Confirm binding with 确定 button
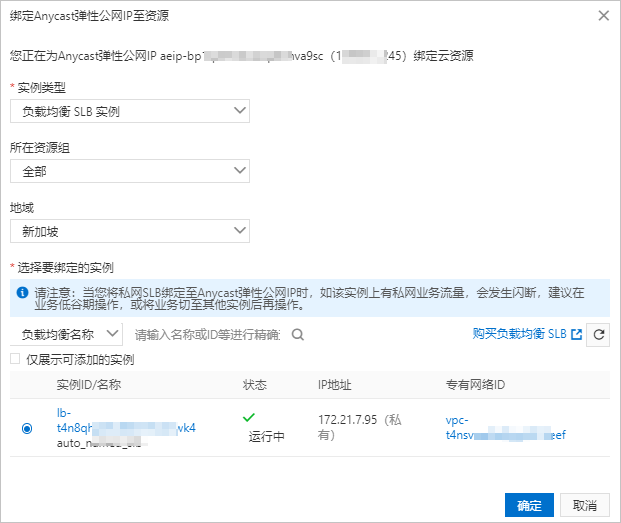The image size is (621, 523). tap(529, 505)
